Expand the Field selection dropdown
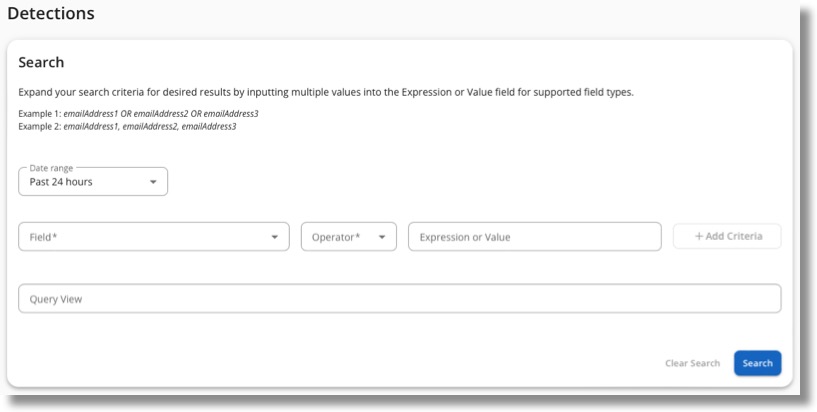The width and height of the screenshot is (817, 412). (153, 237)
